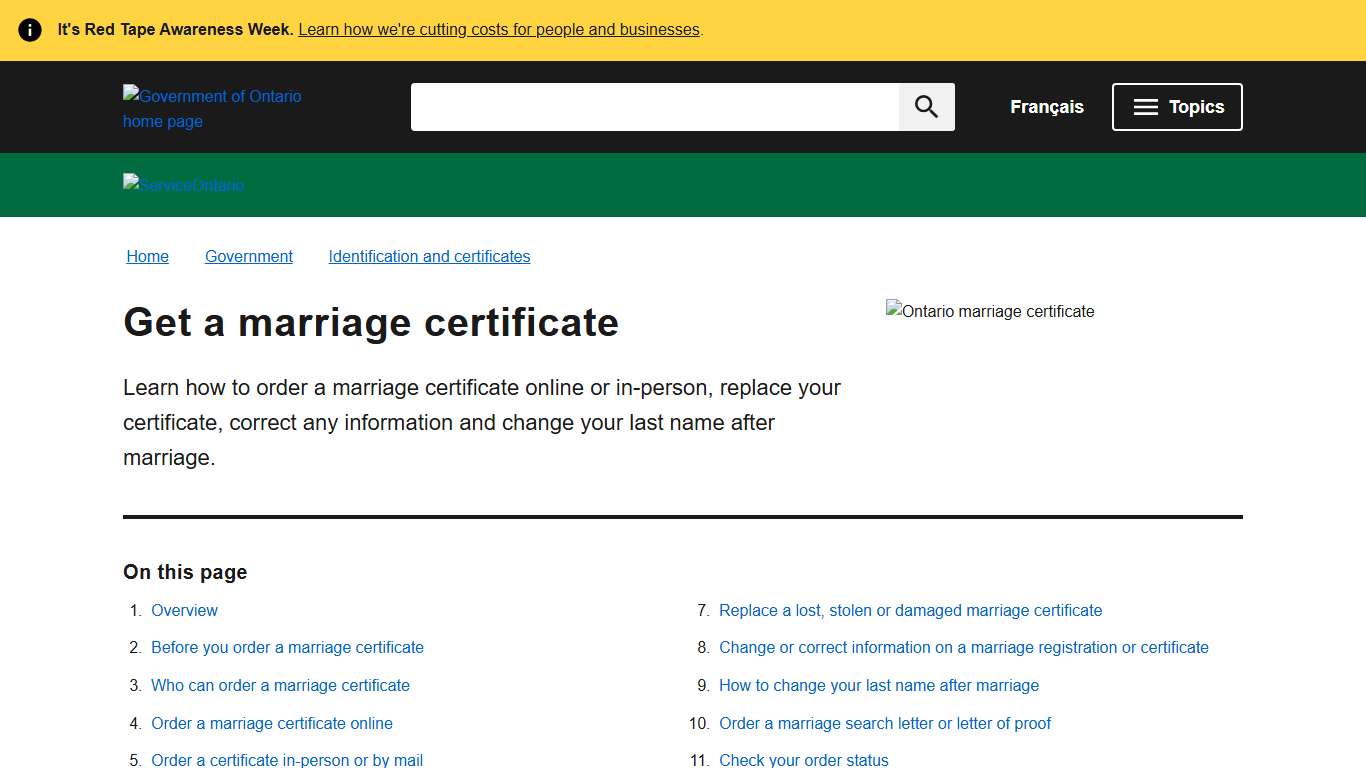This screenshot has height=768, width=1366.
Task: Open the ServiceOntario home page via its logo
Action: click(183, 185)
